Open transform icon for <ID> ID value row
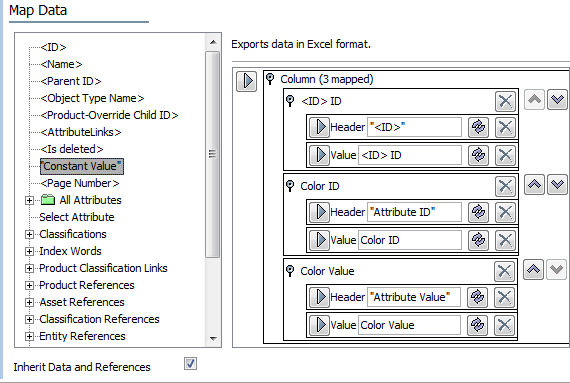Screen dimensions: 570x383 [x=478, y=155]
